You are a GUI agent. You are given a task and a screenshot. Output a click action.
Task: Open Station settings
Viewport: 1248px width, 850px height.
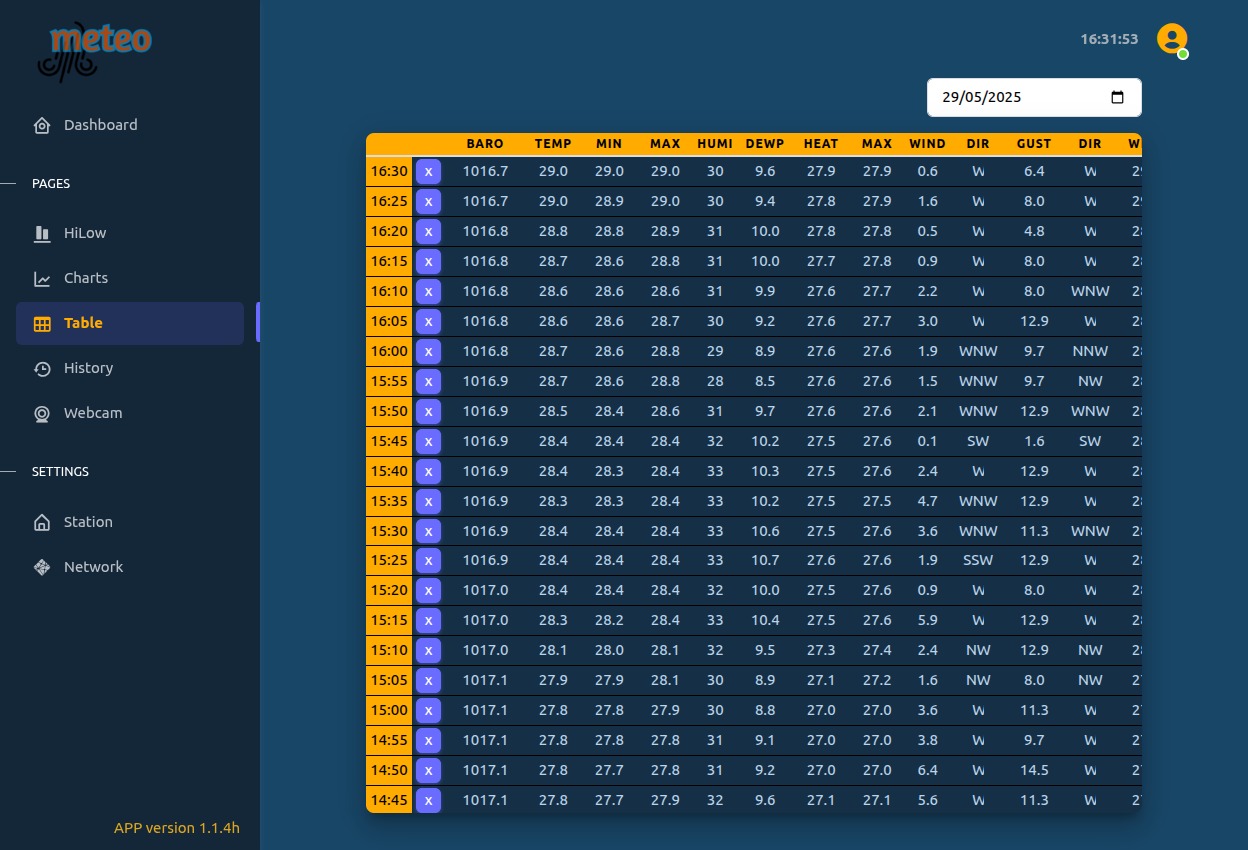coord(130,522)
